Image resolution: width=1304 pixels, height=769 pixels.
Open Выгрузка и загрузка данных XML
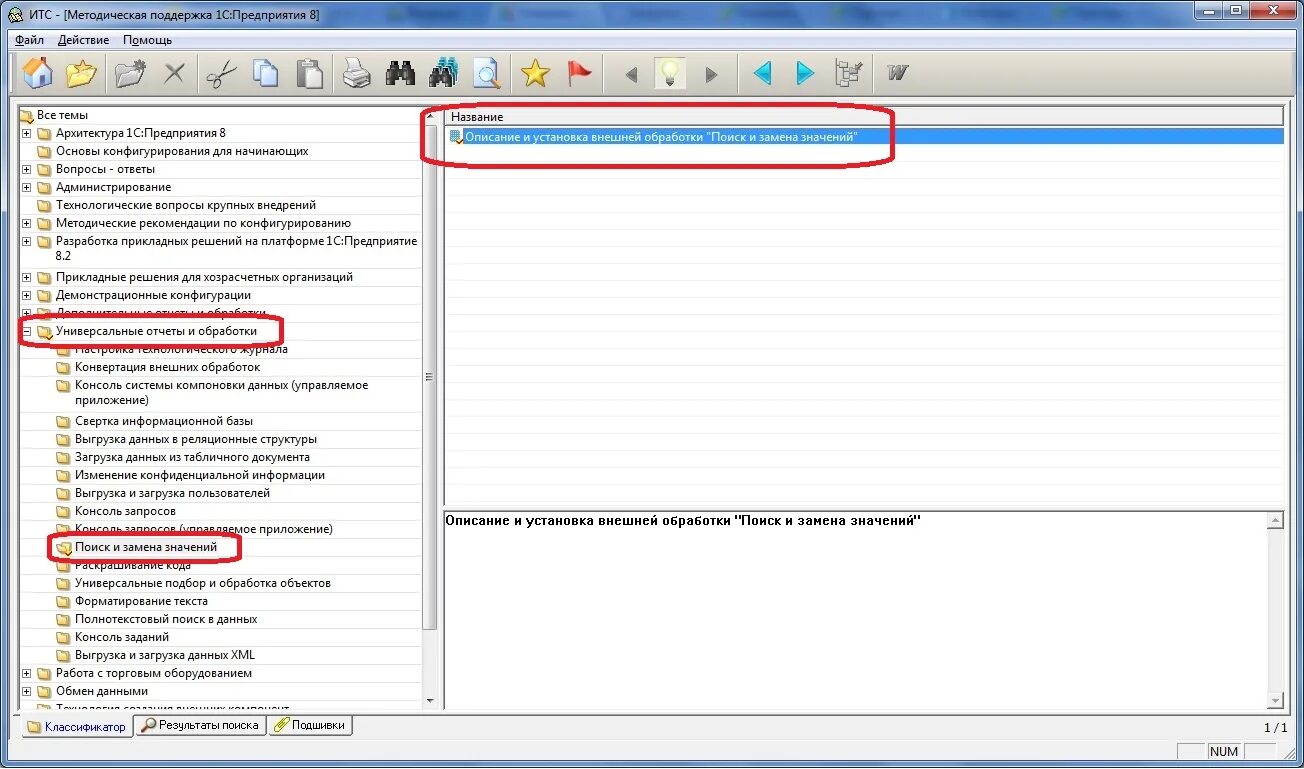(165, 655)
